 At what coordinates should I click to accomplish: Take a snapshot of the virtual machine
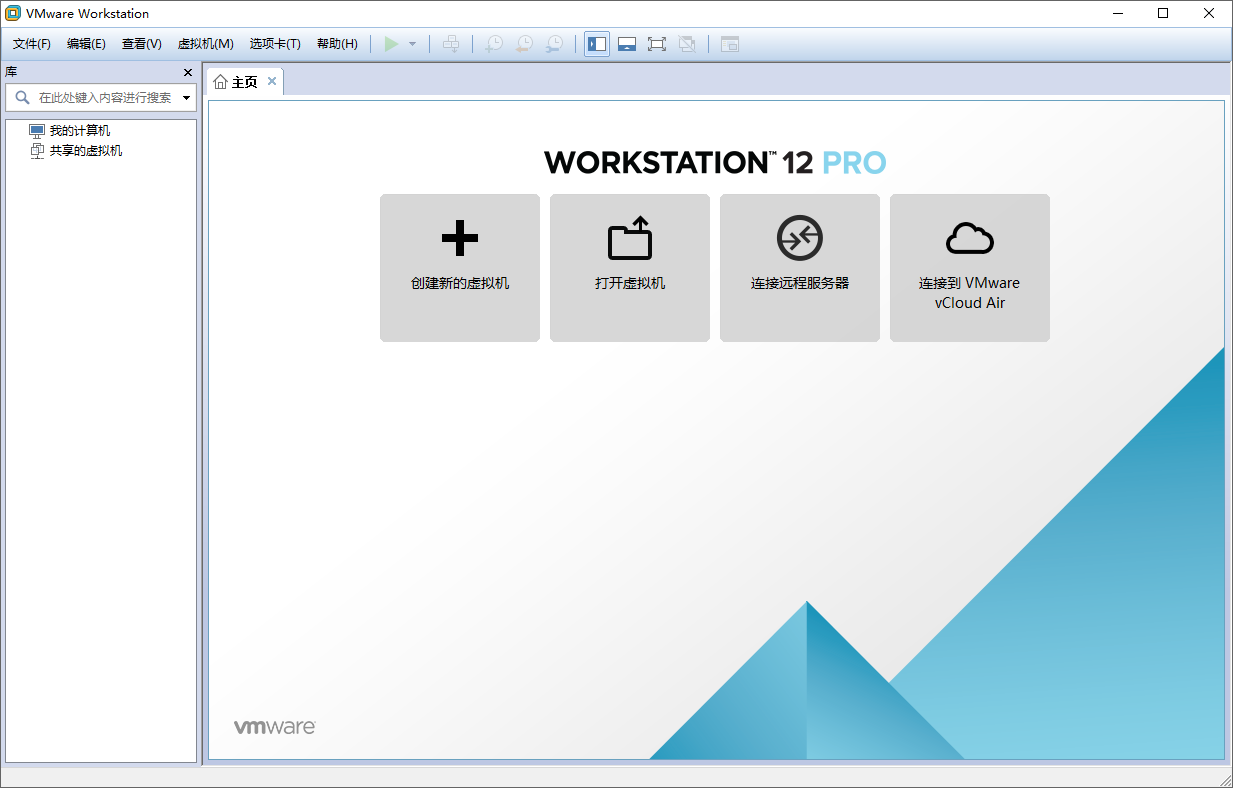click(x=493, y=43)
